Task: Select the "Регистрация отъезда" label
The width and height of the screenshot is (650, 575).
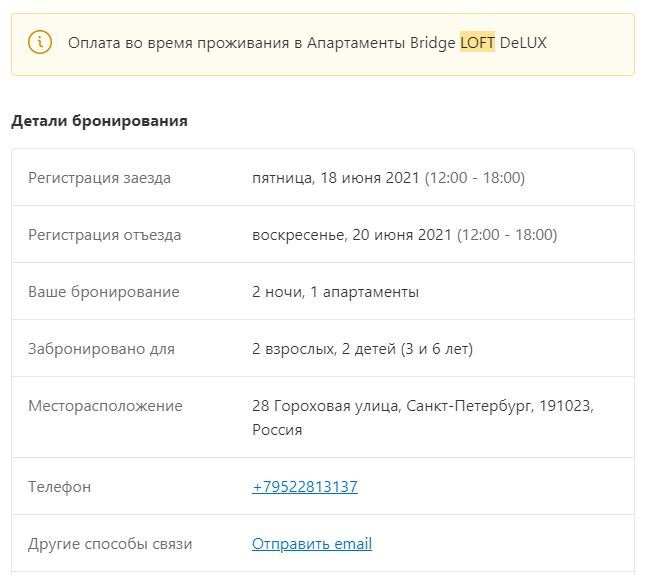Action: 104,235
